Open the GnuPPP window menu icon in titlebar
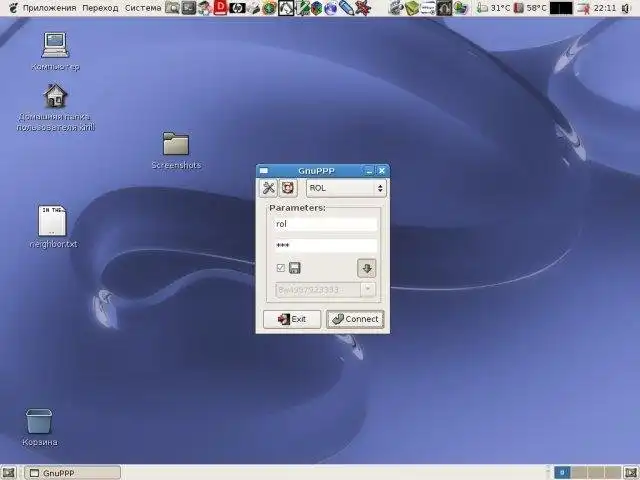640x480 pixels. pyautogui.click(x=264, y=171)
